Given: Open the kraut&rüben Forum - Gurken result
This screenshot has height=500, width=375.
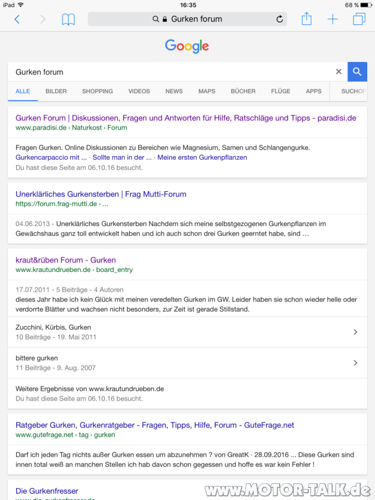Looking at the screenshot, I should pyautogui.click(x=66, y=260).
